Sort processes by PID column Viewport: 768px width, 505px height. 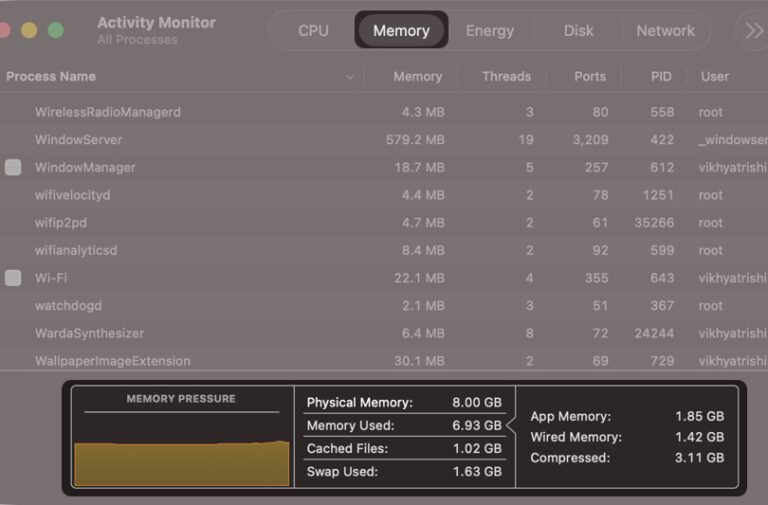(661, 77)
